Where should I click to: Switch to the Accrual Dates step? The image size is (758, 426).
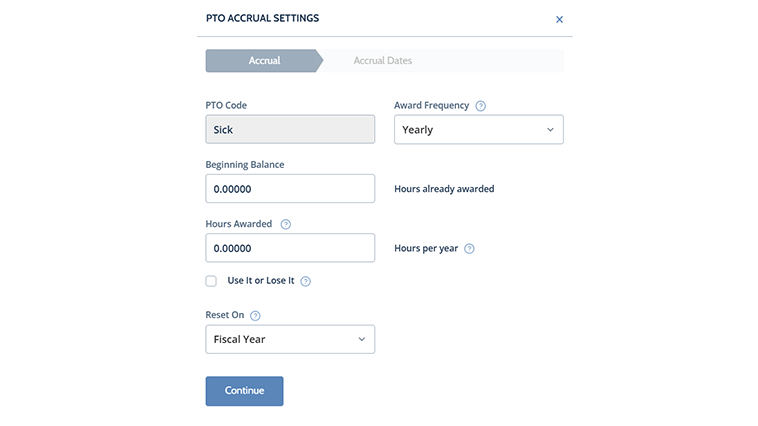tap(383, 61)
